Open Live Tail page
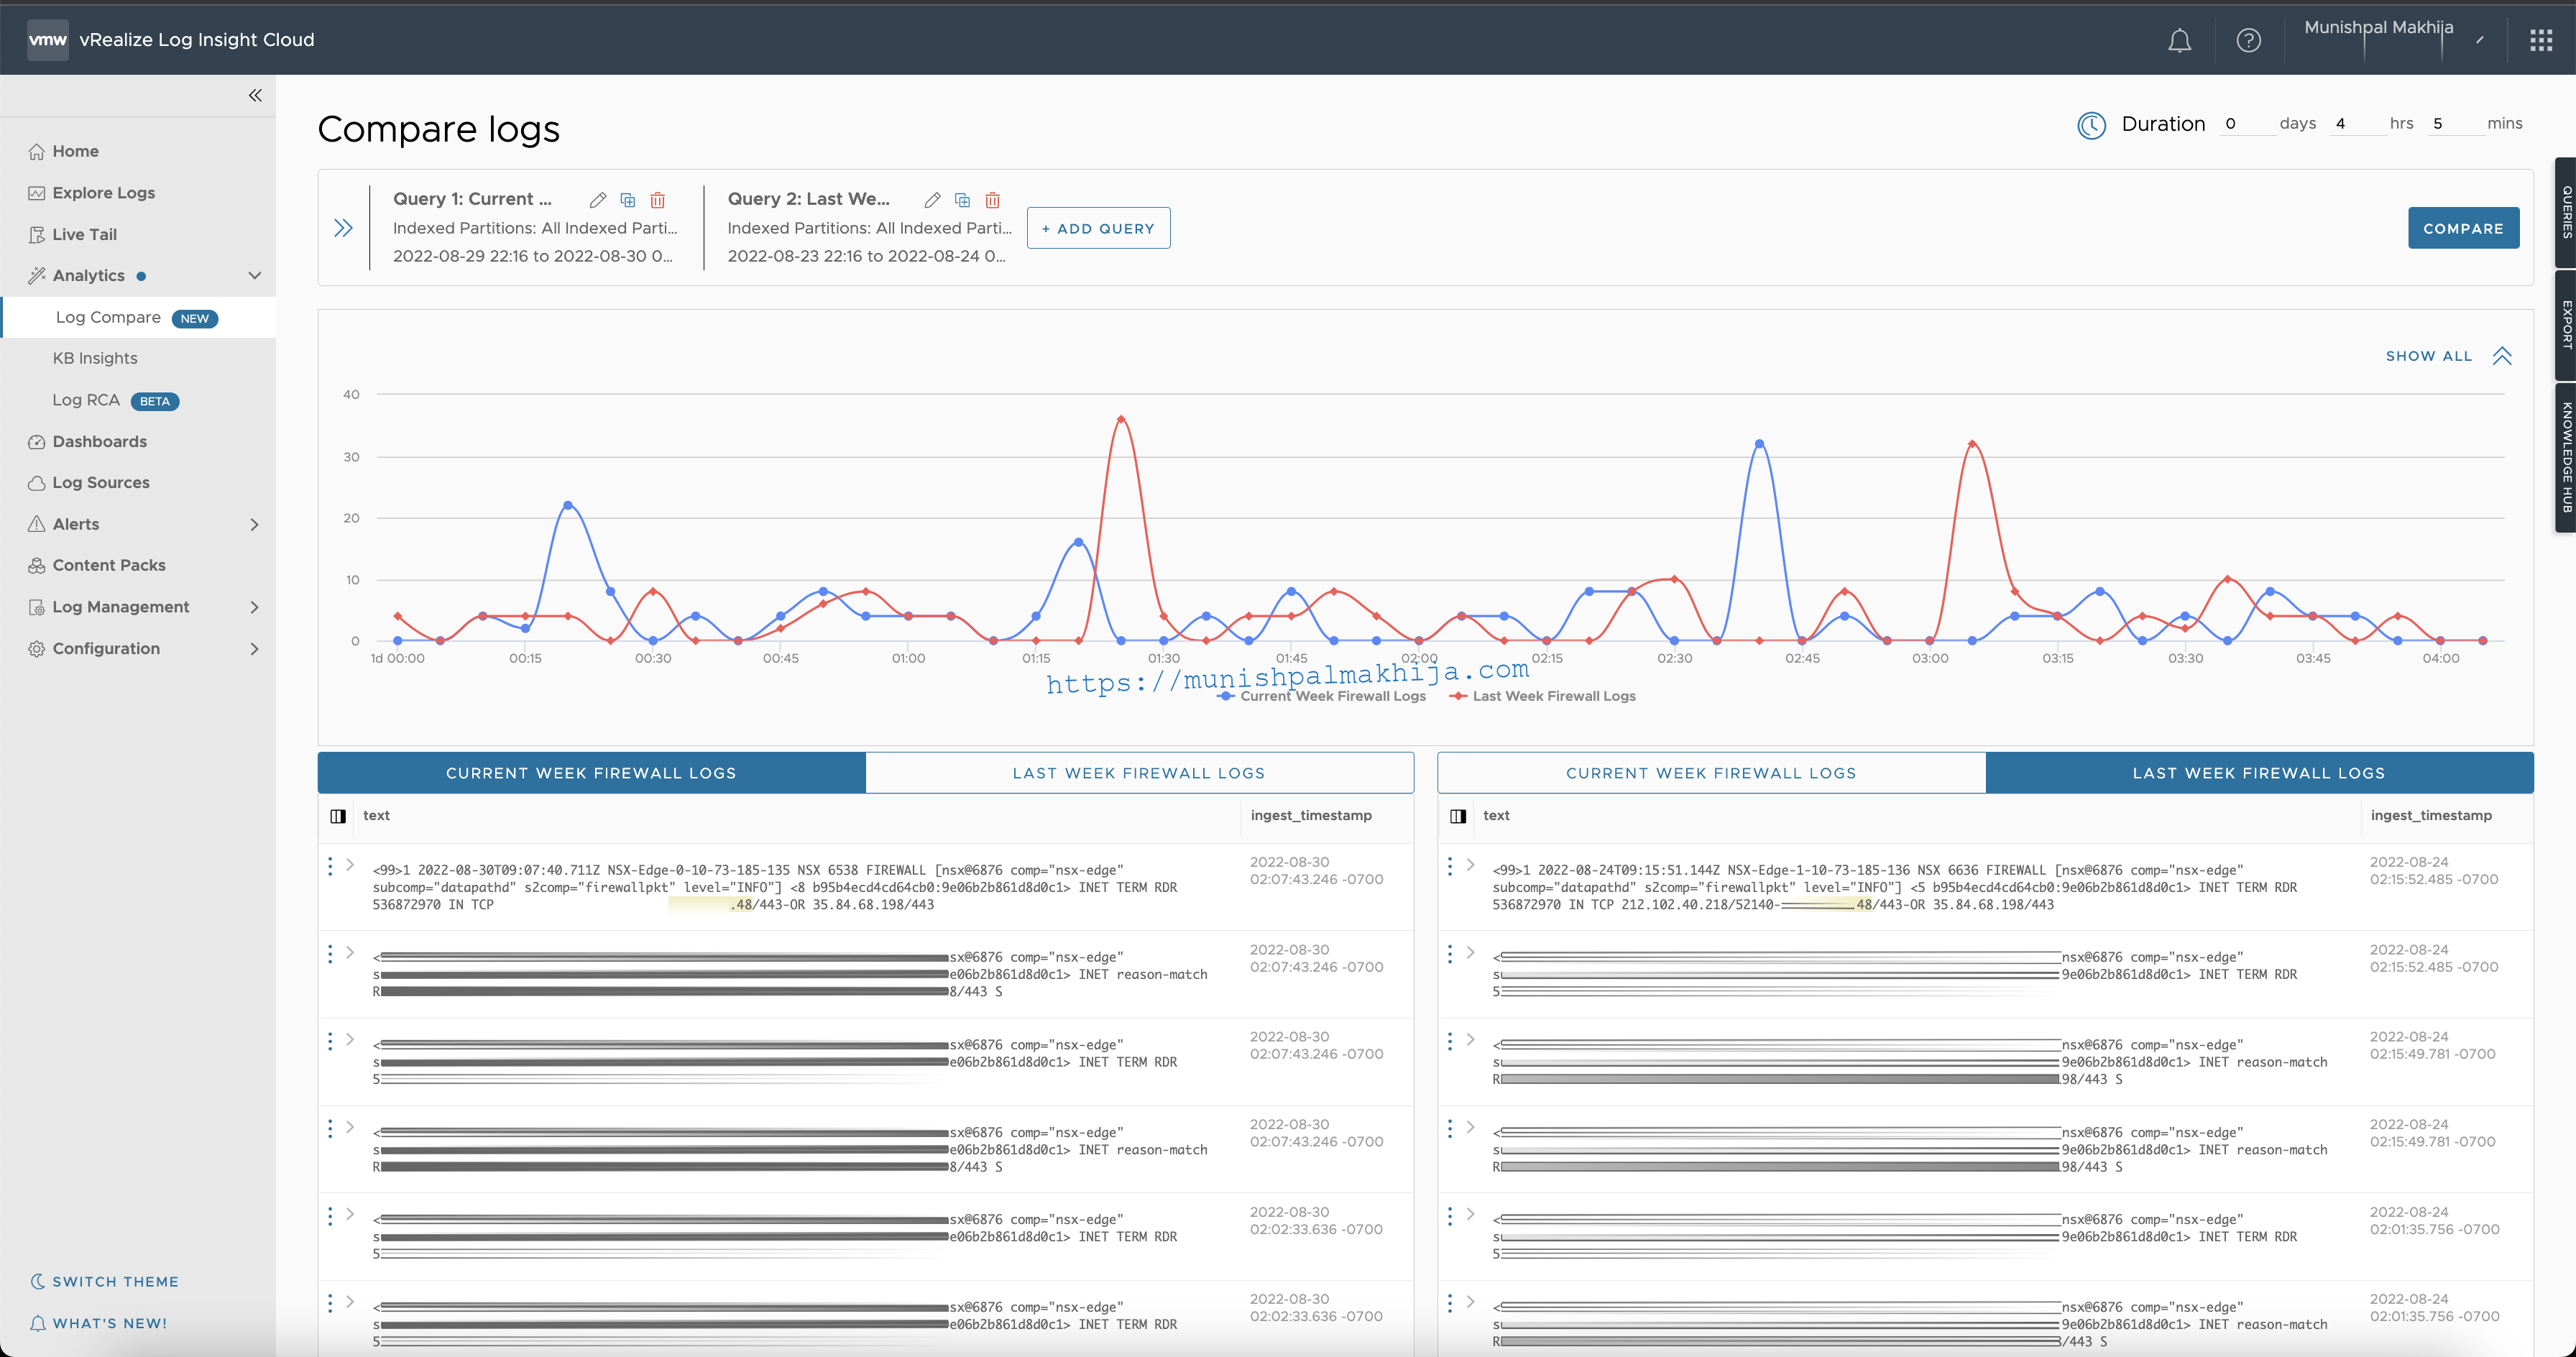This screenshot has width=2576, height=1357. [84, 234]
